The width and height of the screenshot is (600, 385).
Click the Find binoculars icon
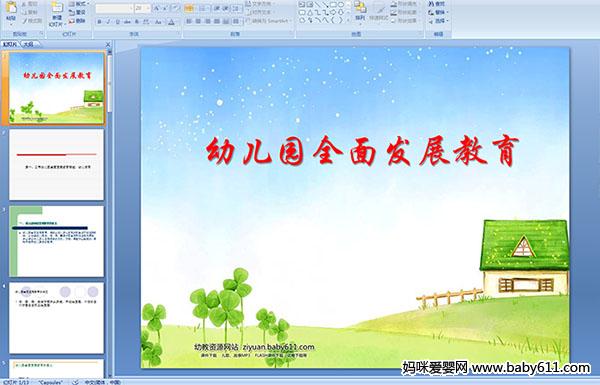pos(437,4)
